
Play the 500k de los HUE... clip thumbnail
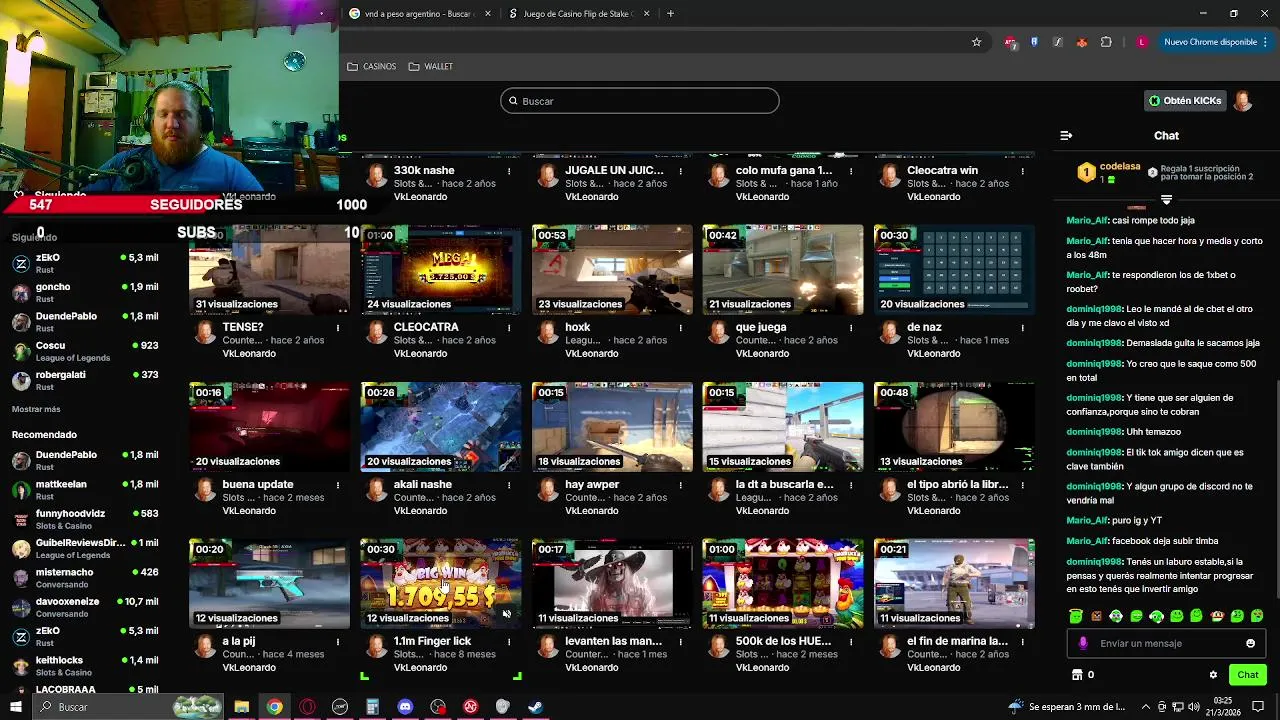click(x=783, y=584)
